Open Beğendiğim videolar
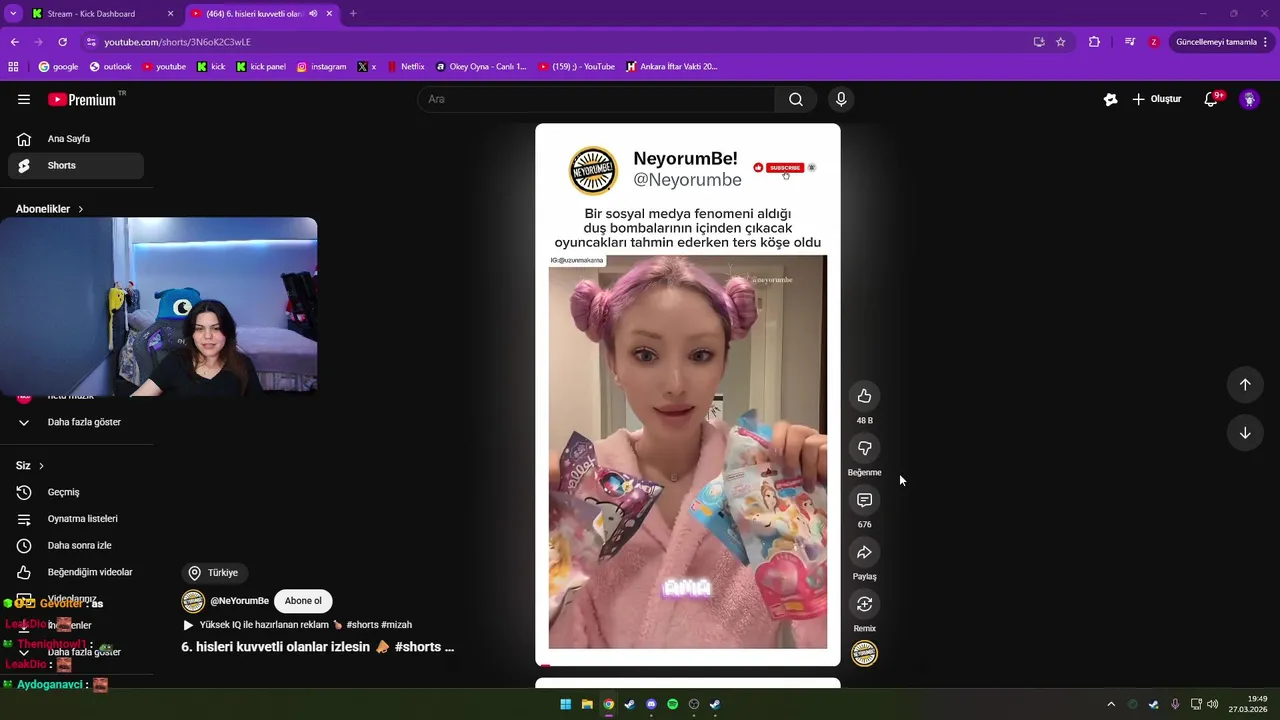The image size is (1280, 720). [x=76, y=572]
